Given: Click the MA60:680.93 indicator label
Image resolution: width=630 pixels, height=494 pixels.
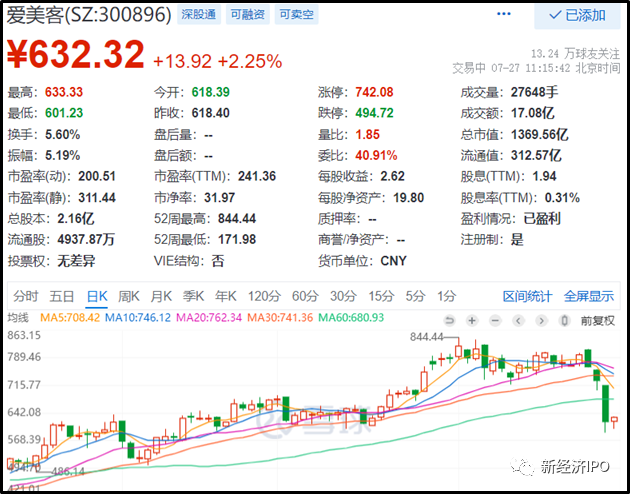Looking at the screenshot, I should (351, 318).
